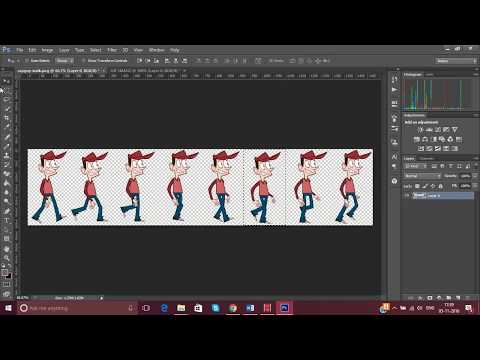Image resolution: width=480 pixels, height=360 pixels.
Task: Click the zoom percentage field in status bar
Action: point(23,298)
